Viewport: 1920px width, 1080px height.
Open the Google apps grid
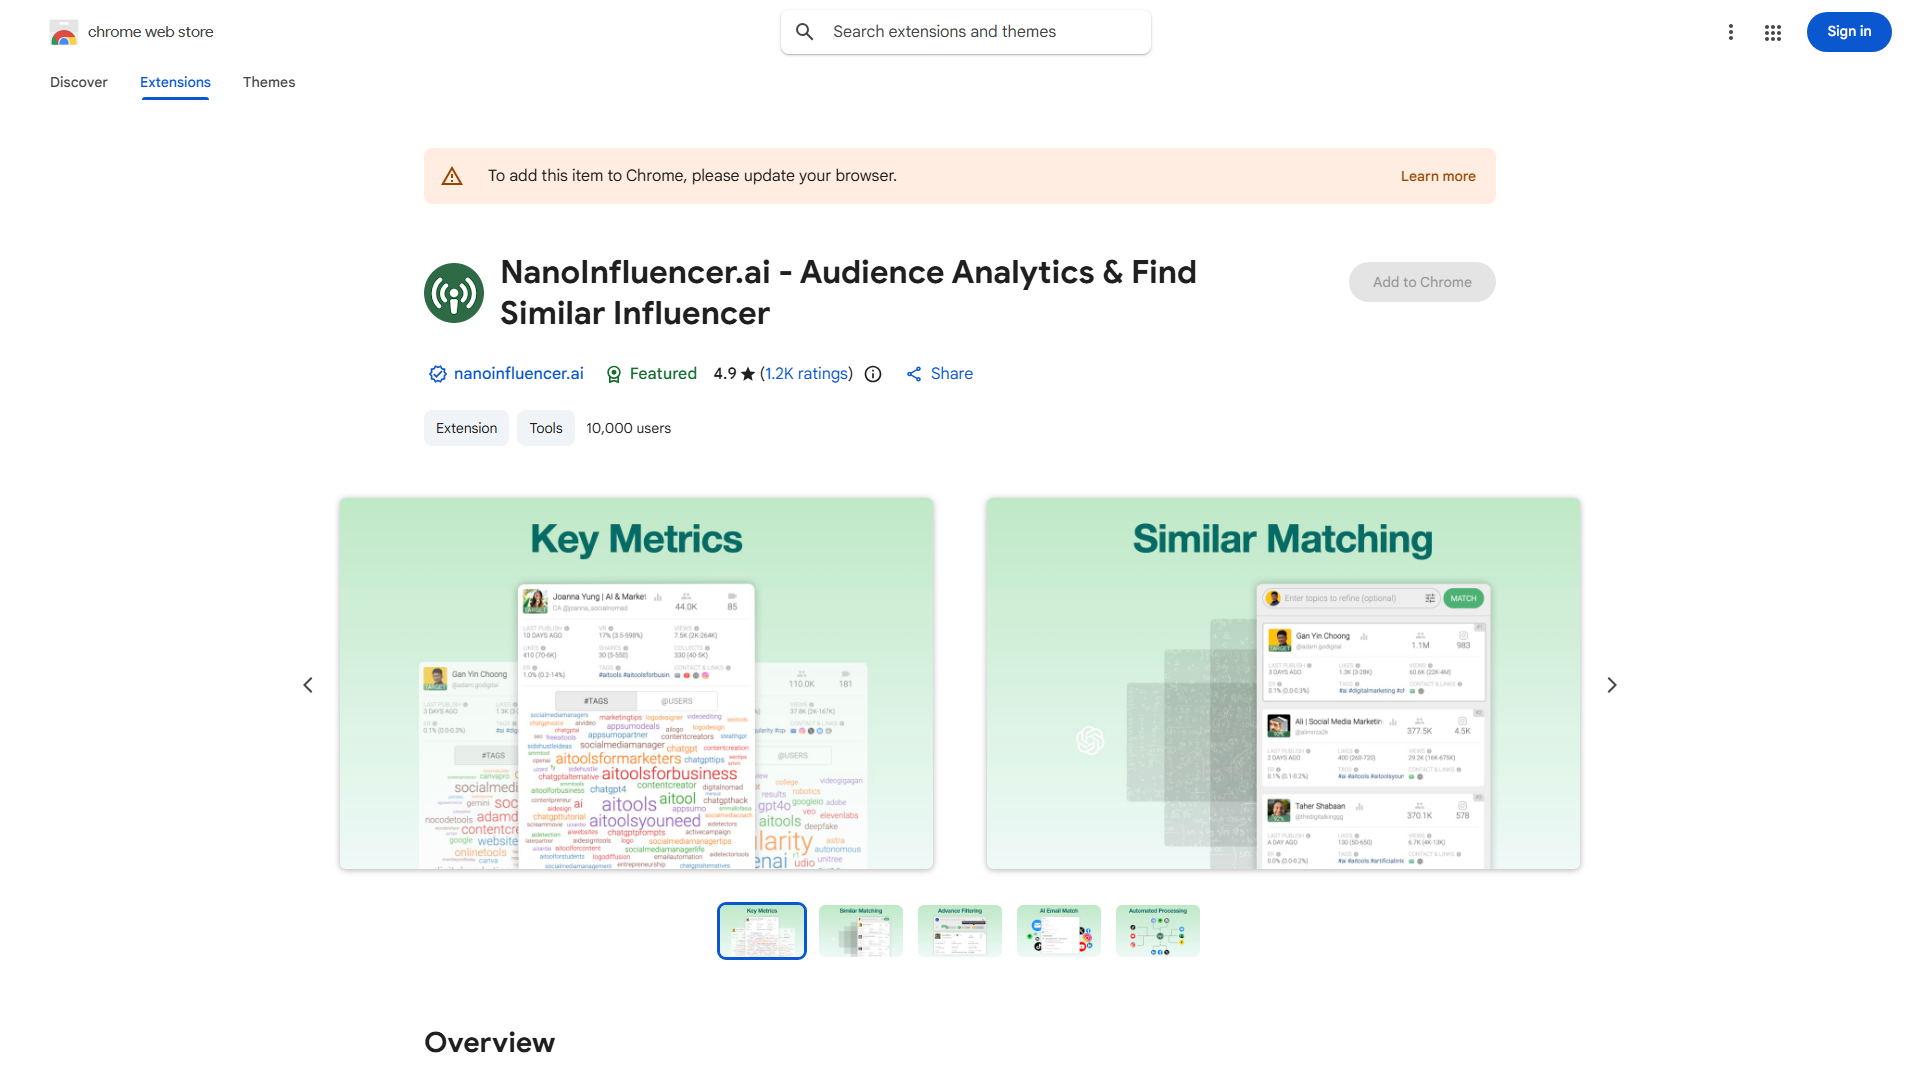(x=1772, y=32)
